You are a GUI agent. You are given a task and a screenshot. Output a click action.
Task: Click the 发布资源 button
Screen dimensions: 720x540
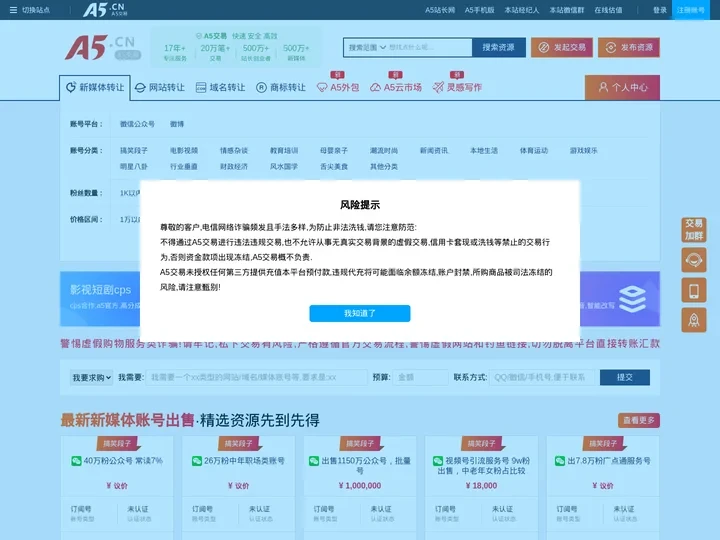tap(629, 47)
